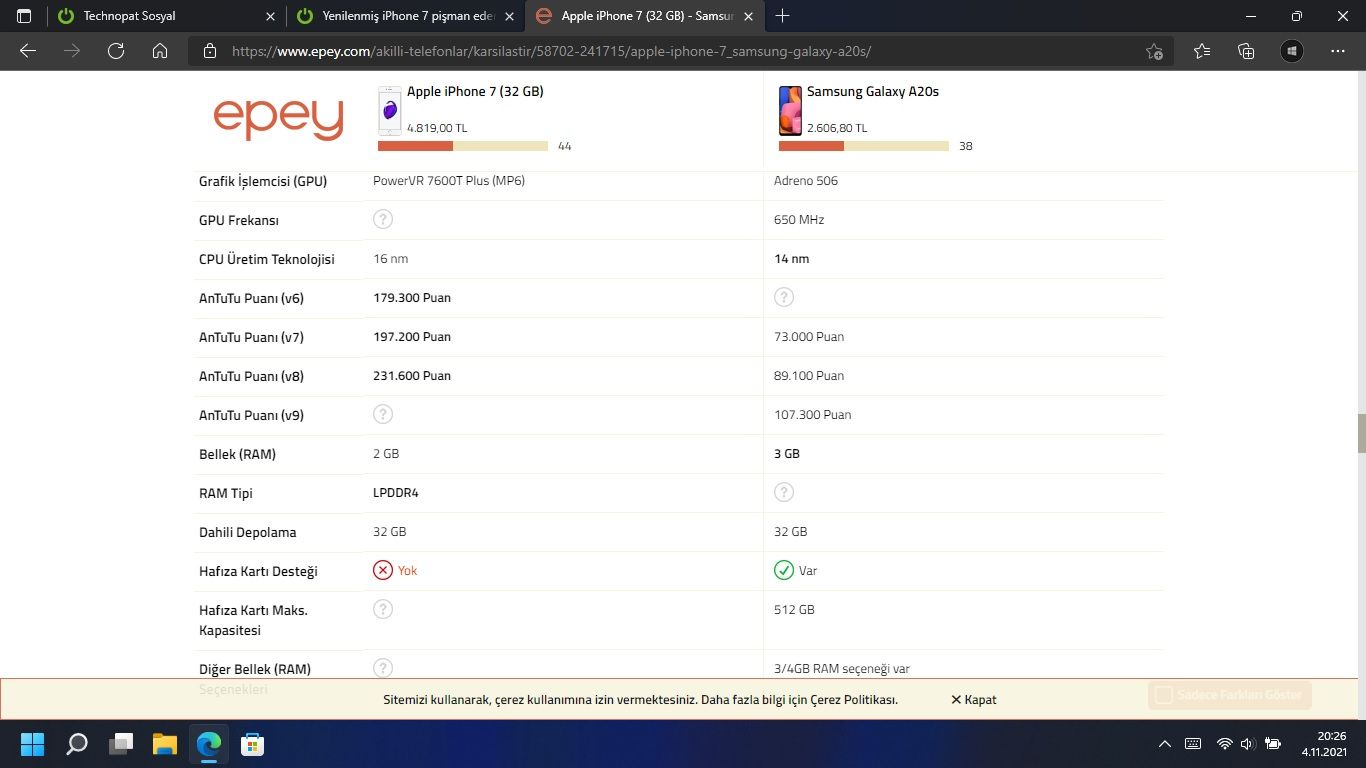Open the Wi-Fi network tray icon
The width and height of the screenshot is (1366, 768).
(x=1224, y=744)
